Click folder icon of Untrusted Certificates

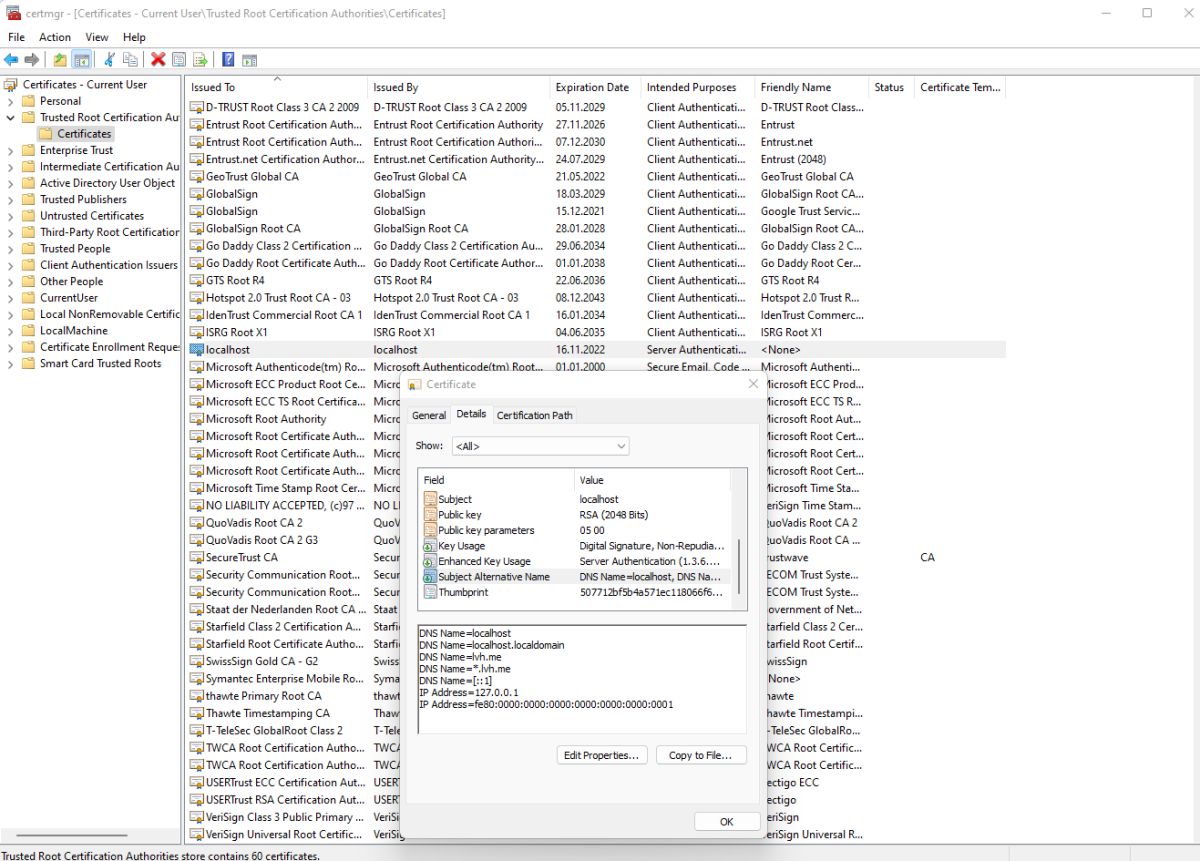28,216
